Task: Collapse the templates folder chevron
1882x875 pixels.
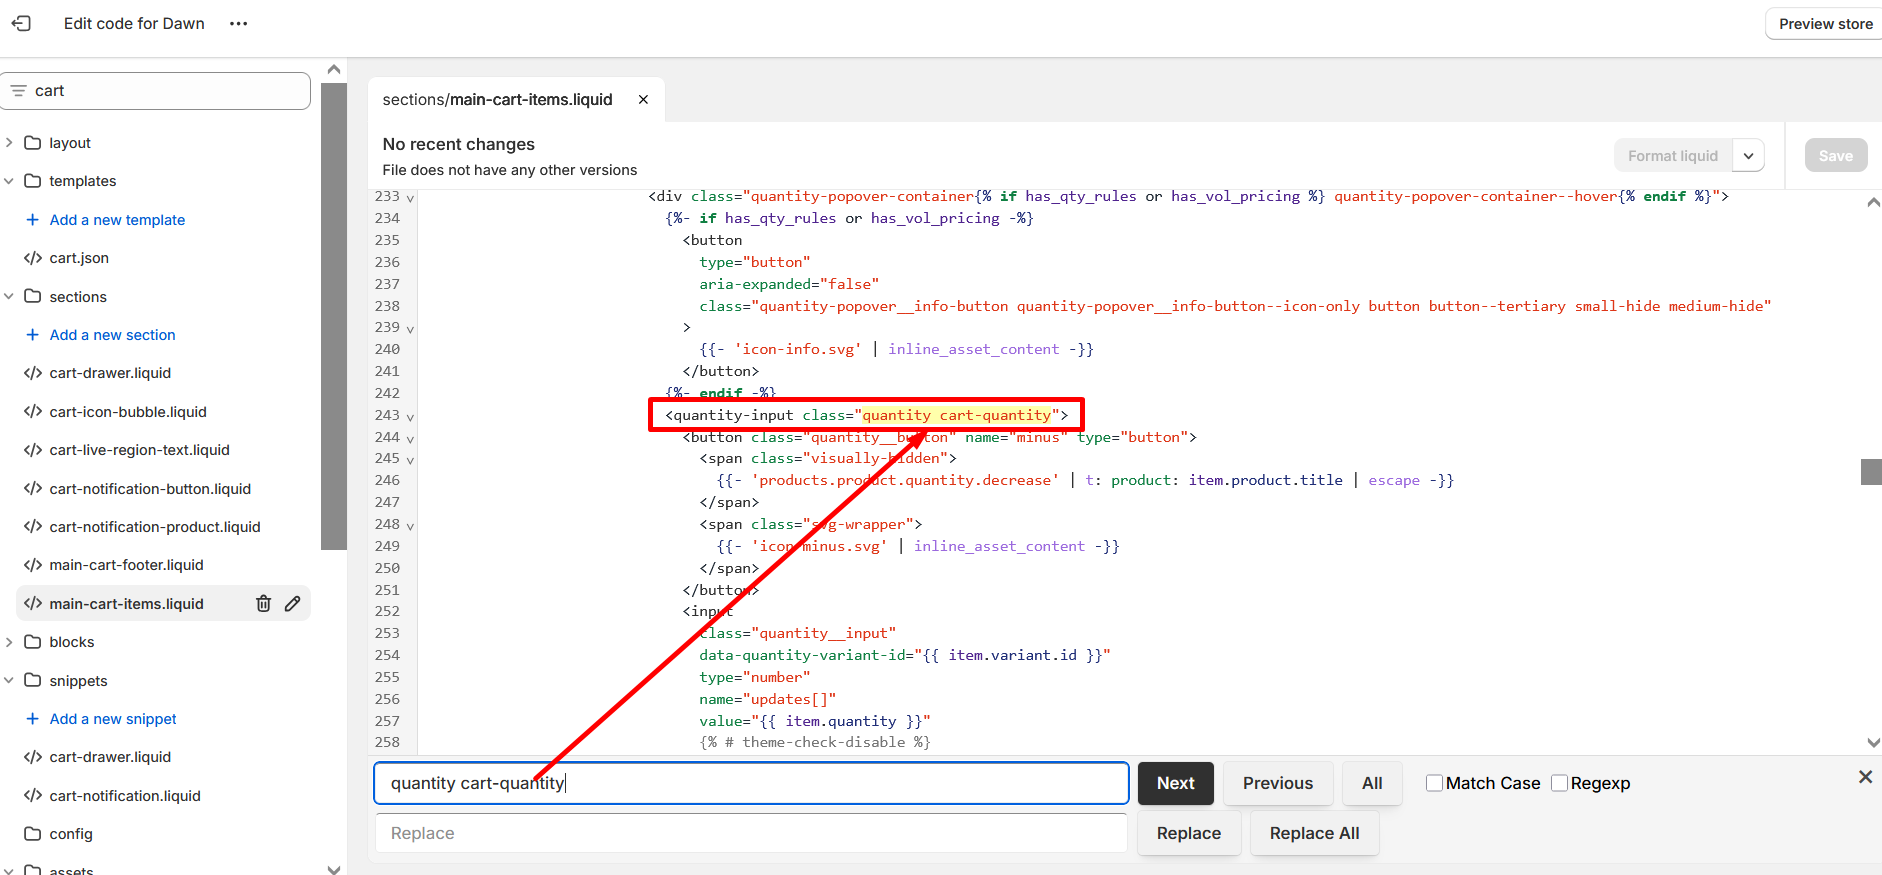Action: [x=9, y=181]
